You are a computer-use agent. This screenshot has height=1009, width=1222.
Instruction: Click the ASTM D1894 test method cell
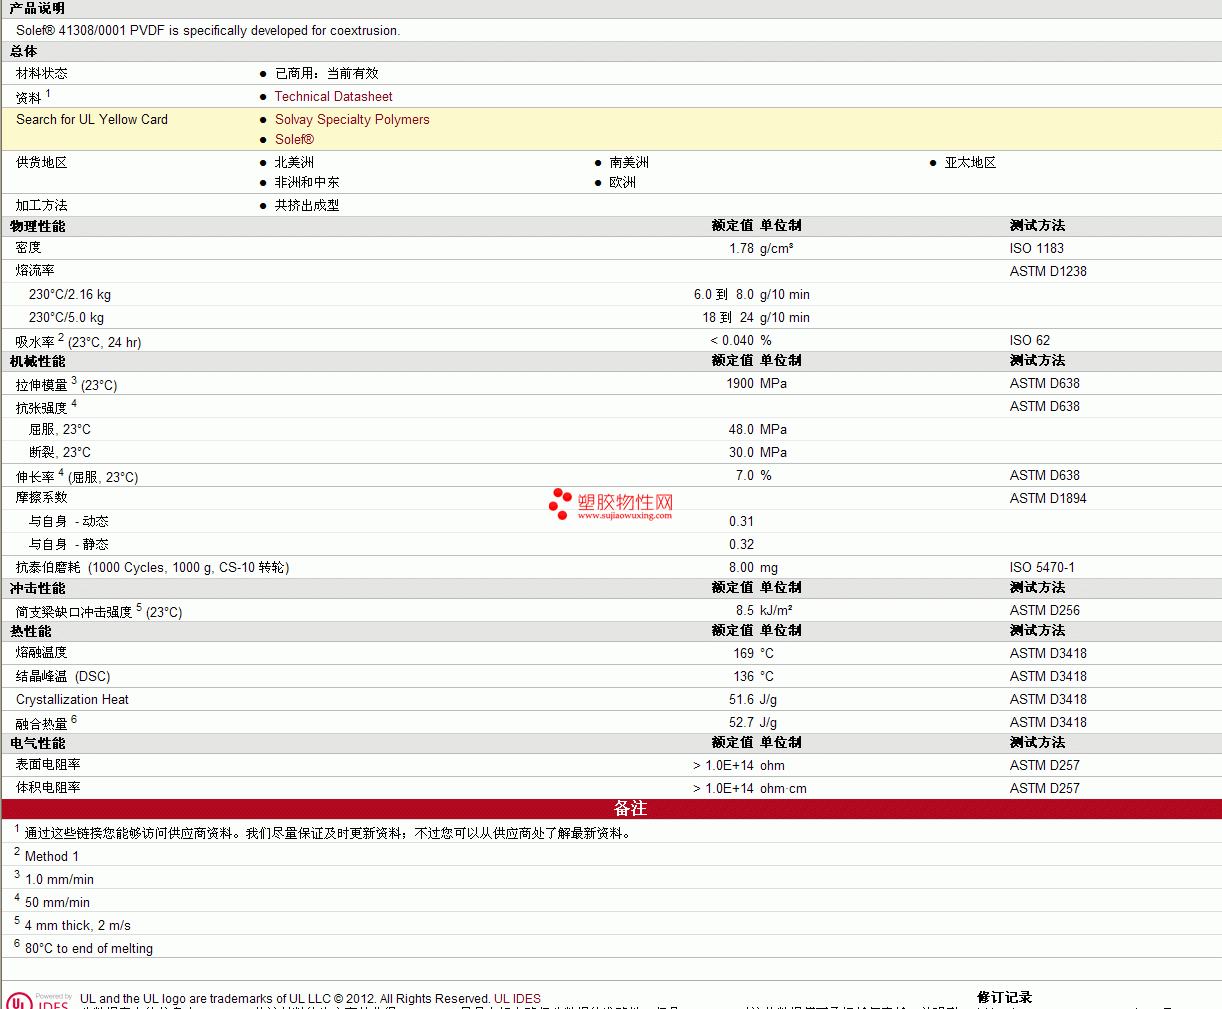tap(1047, 499)
